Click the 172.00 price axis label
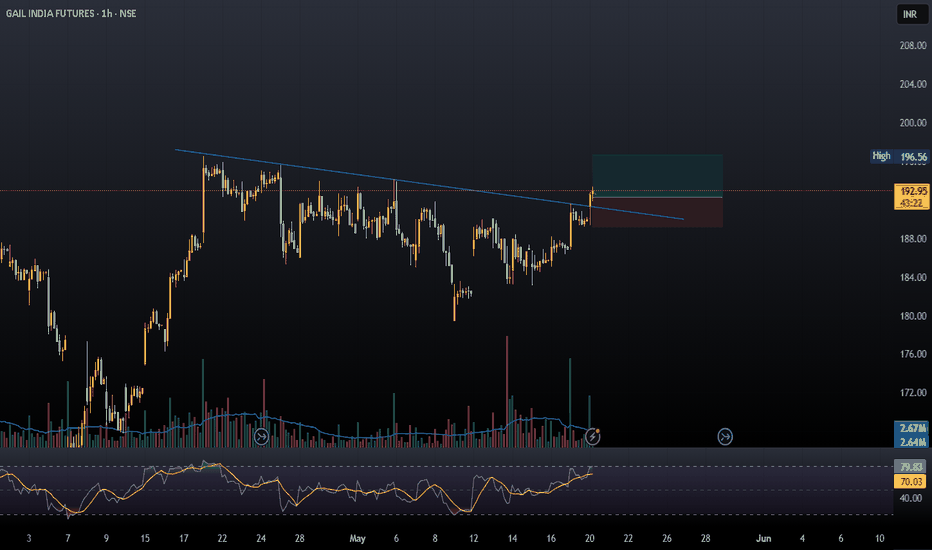The image size is (932, 550). (x=913, y=392)
